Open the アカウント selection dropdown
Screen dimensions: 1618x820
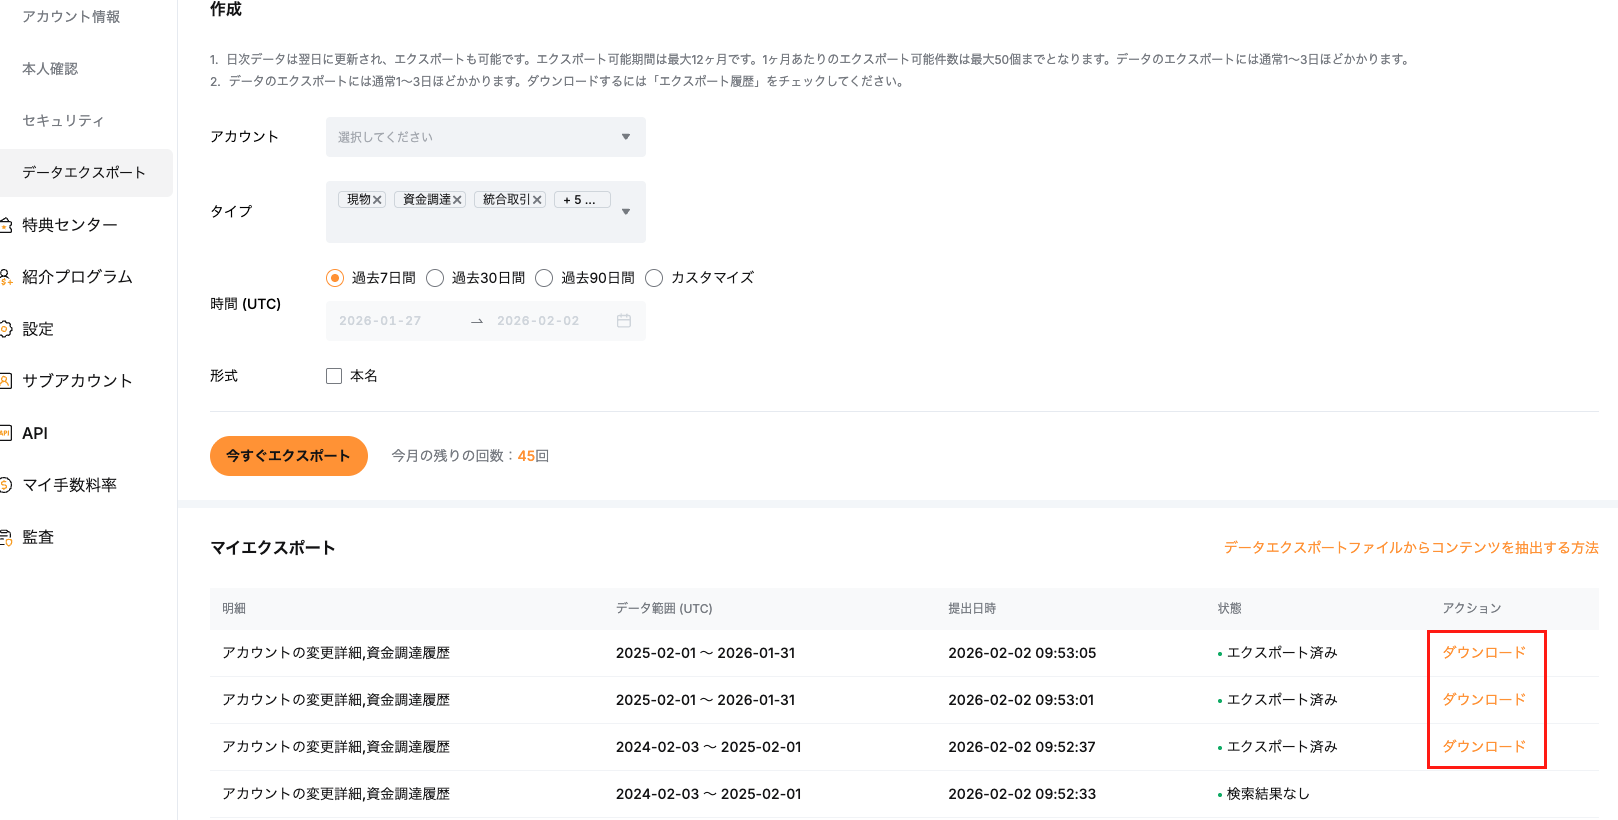(x=485, y=137)
